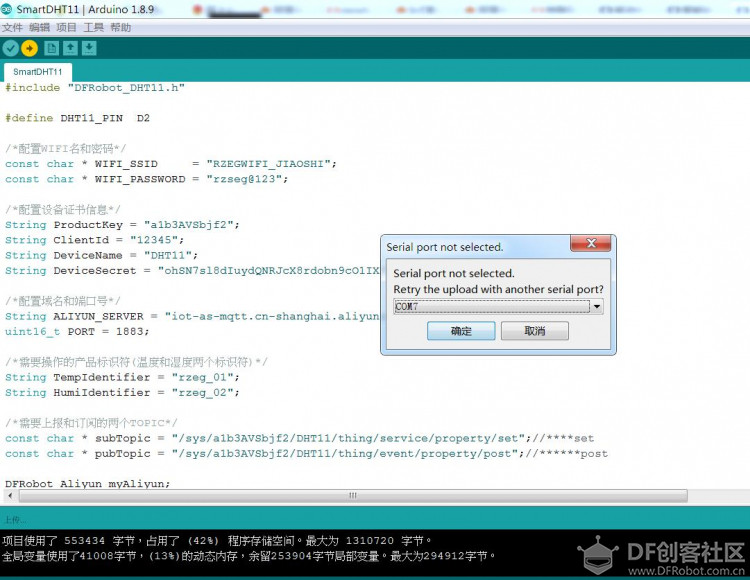Click the 需要上报和订阅的两个TOPIC comment
This screenshot has height=580, width=750.
click(91, 423)
